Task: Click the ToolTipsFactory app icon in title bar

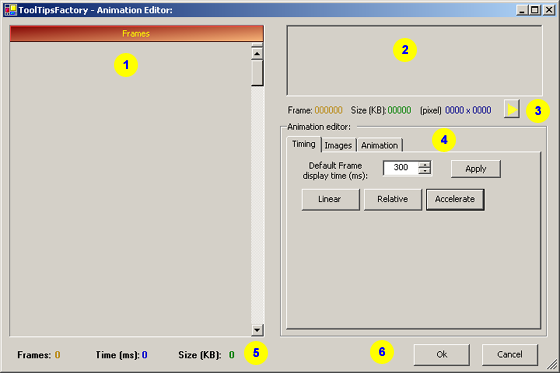Action: [10, 10]
